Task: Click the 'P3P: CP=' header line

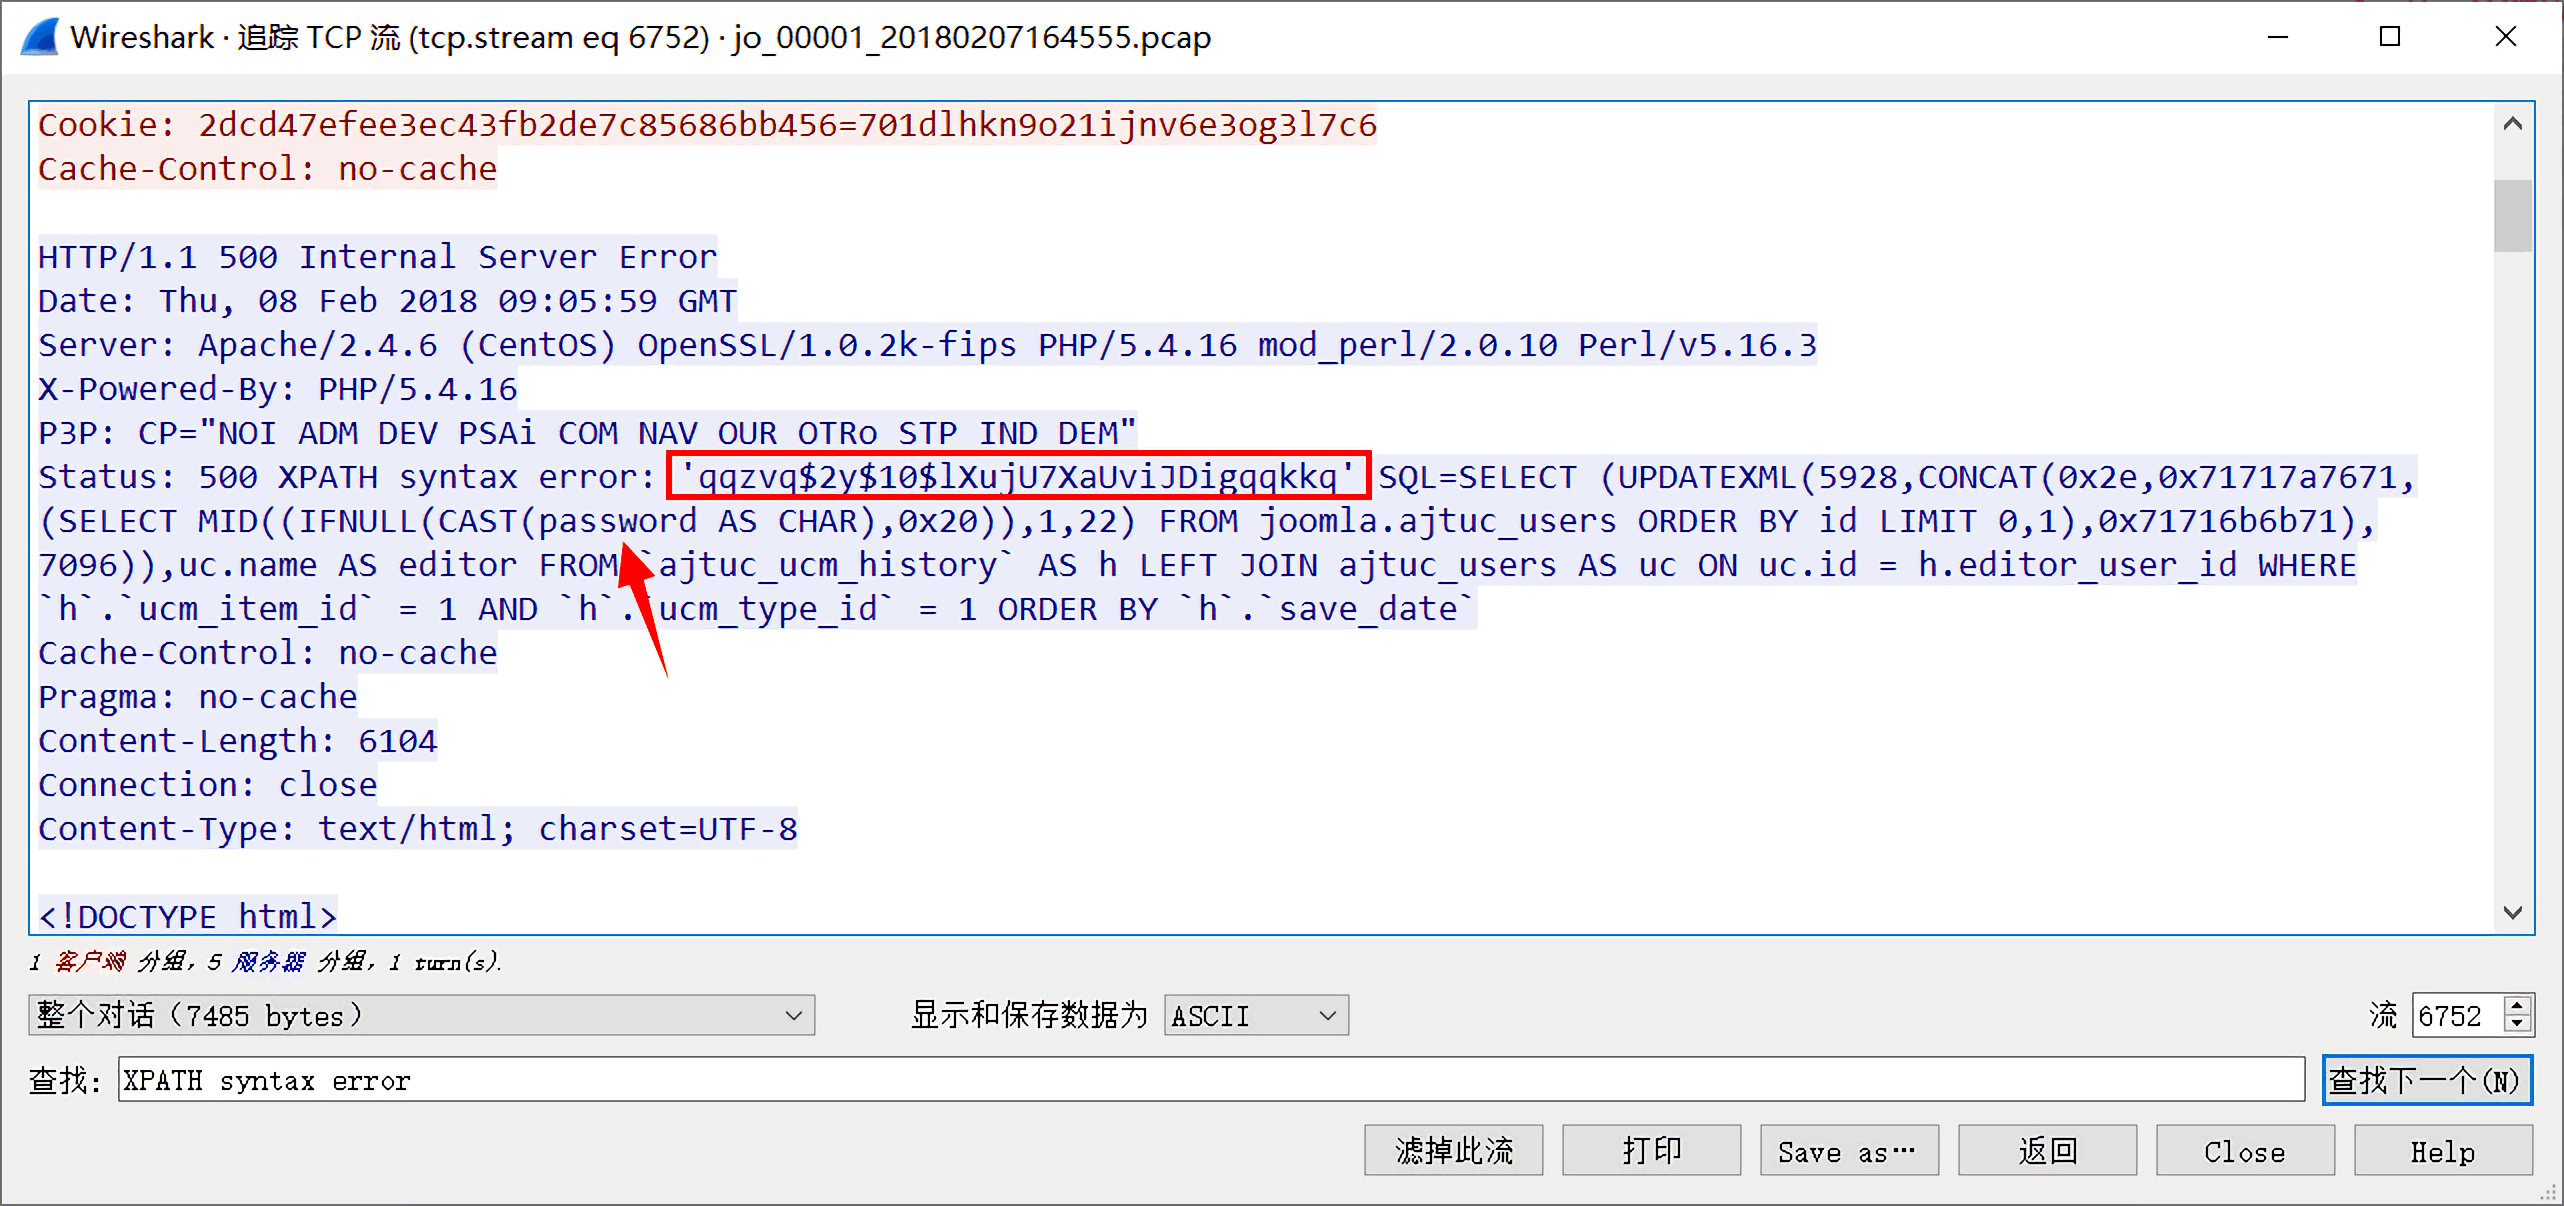Action: 587,433
